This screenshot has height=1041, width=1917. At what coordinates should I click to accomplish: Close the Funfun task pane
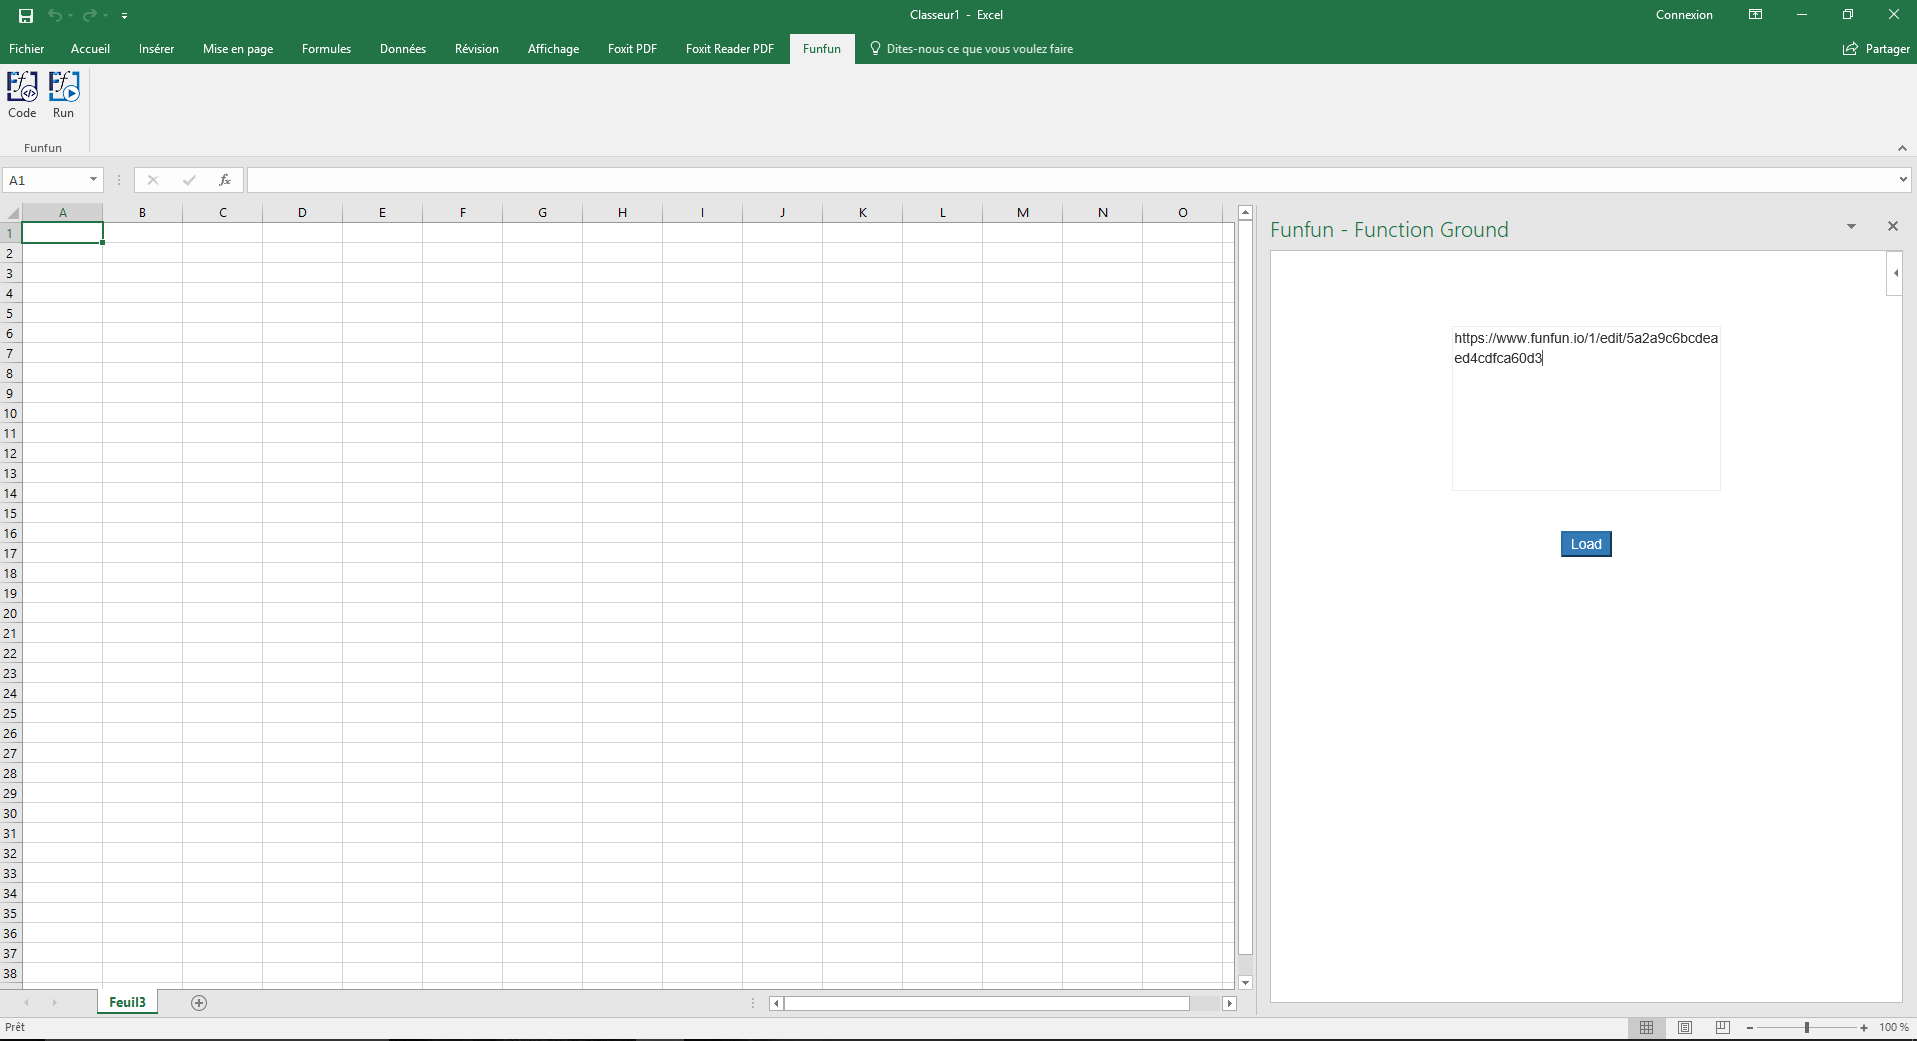pos(1892,227)
